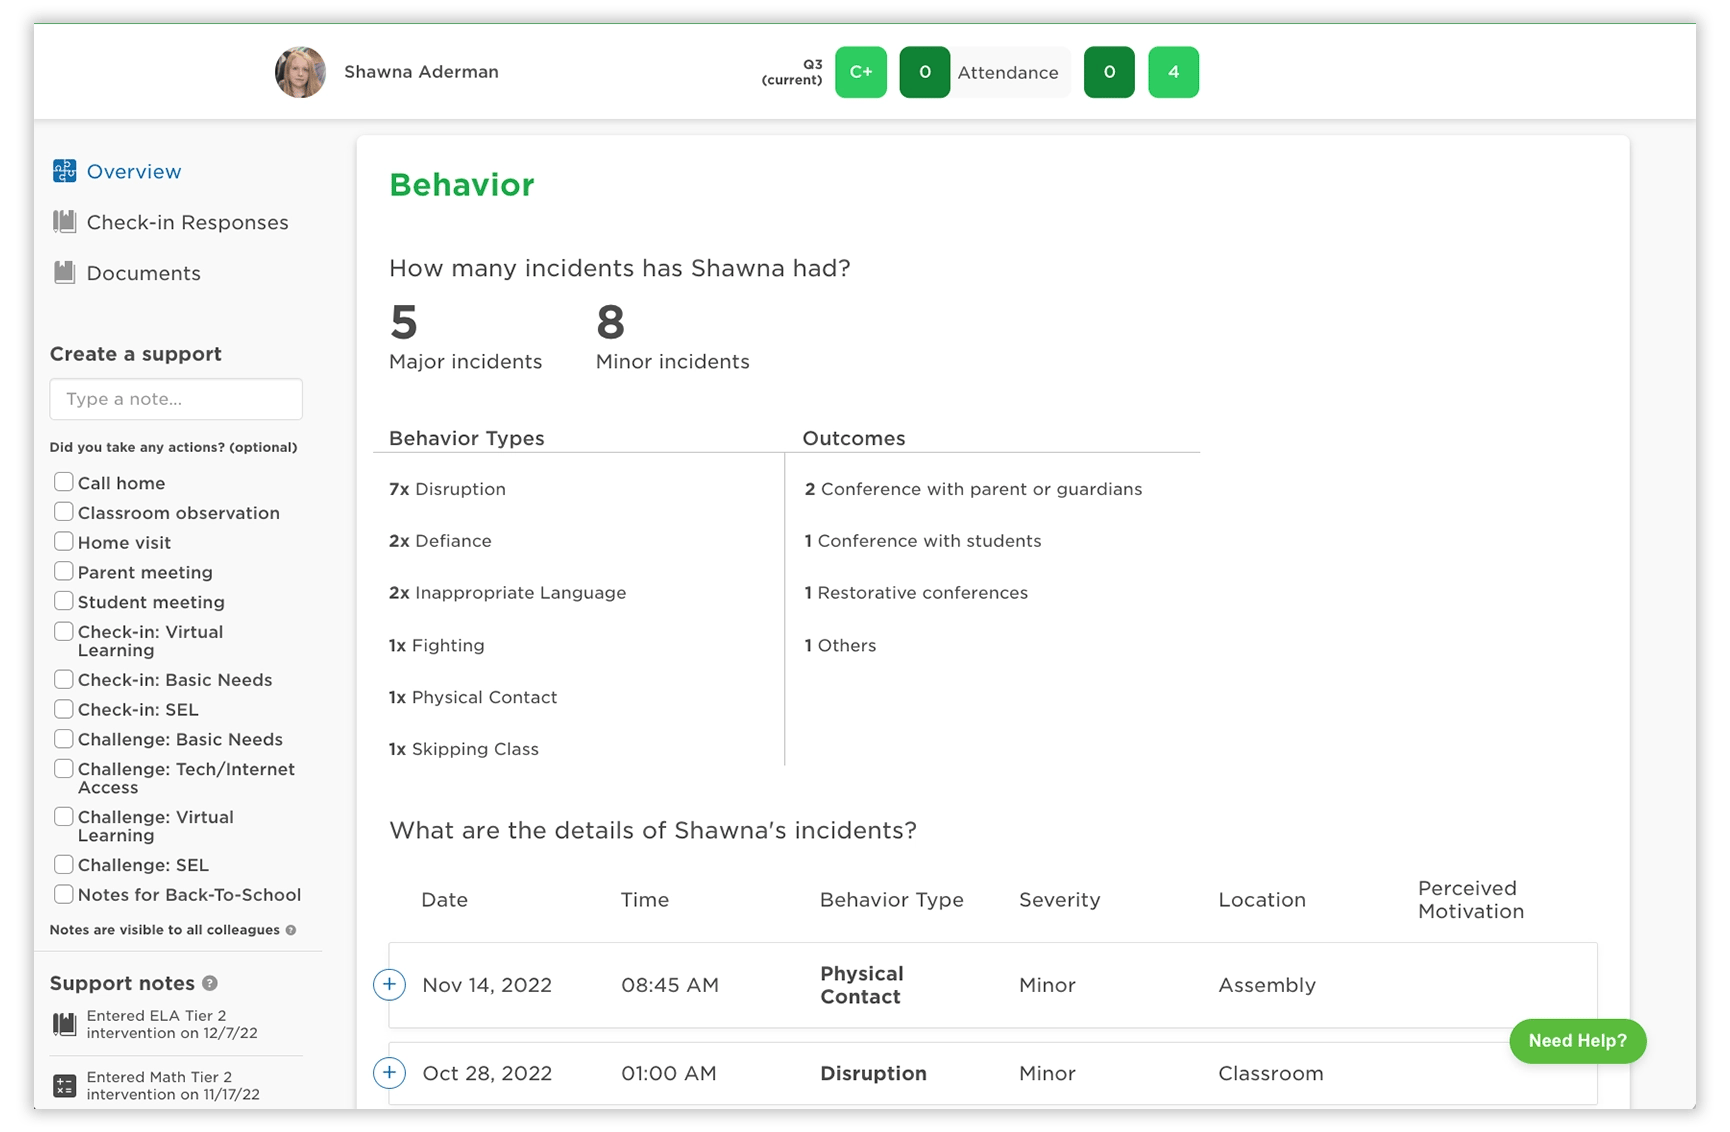The image size is (1730, 1132).
Task: Expand the Nov 14 Physical Contact incident
Action: point(389,984)
